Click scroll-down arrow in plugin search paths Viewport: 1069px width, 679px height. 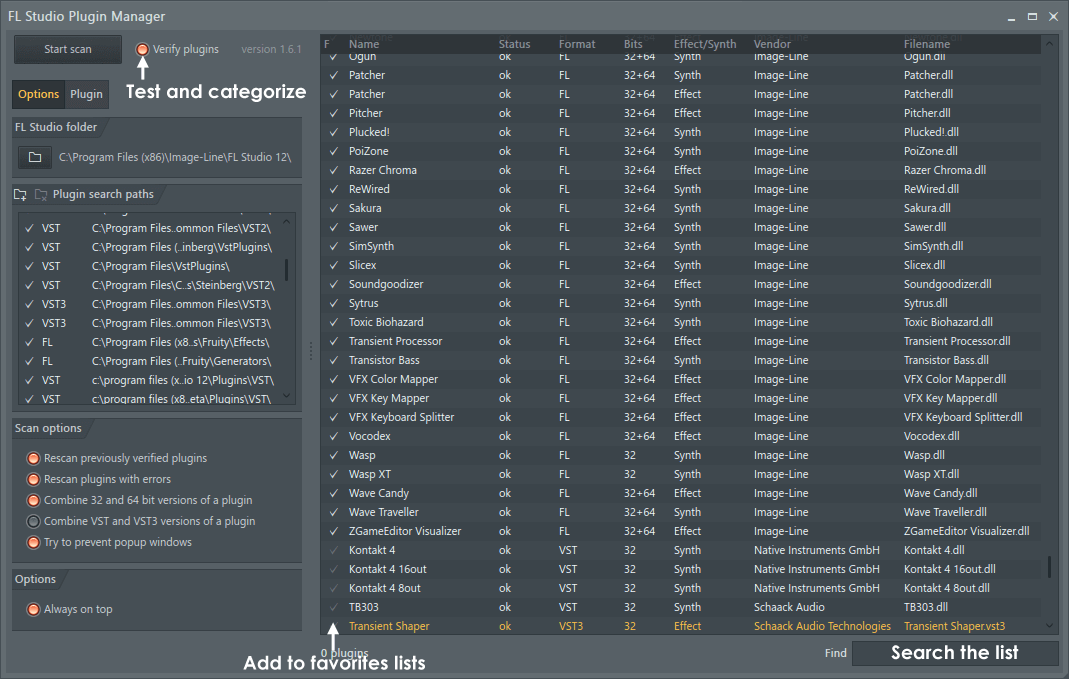[x=288, y=396]
